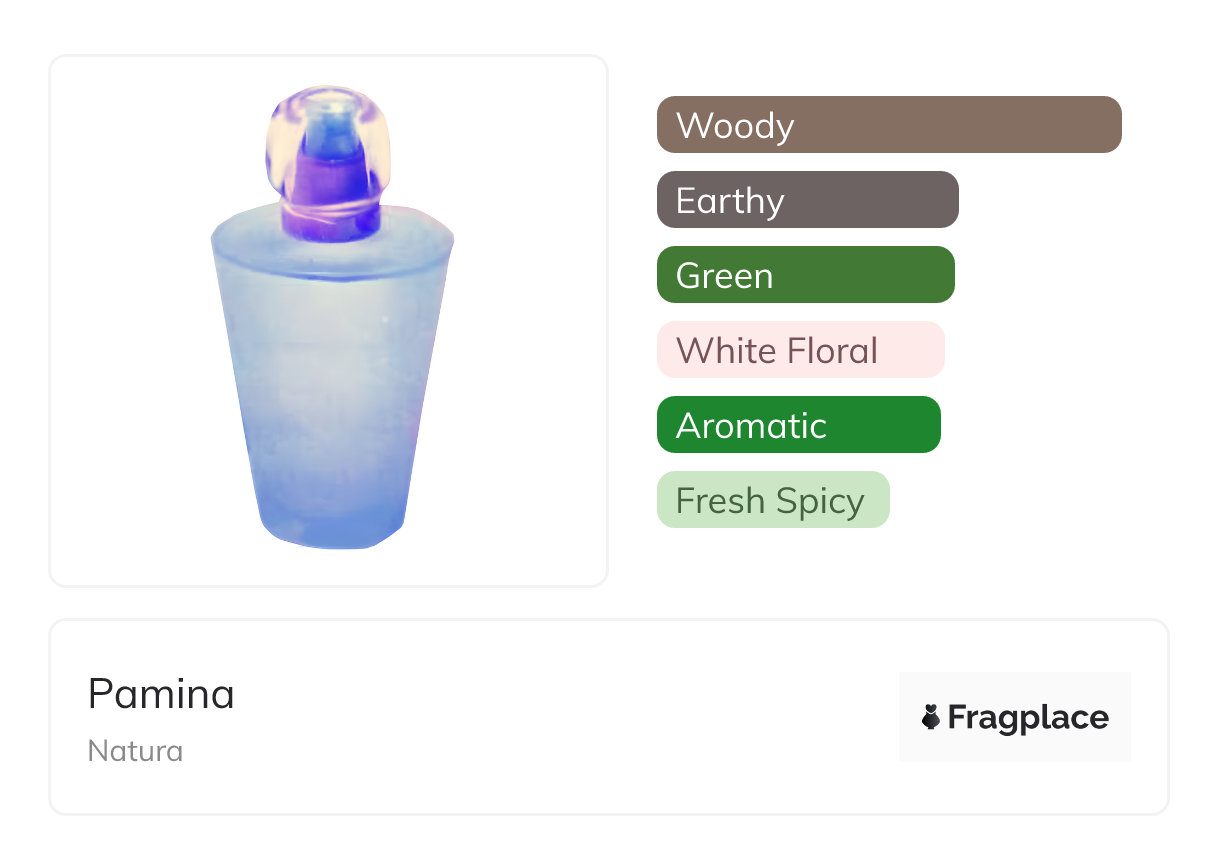Click the "White Floral" text label
The width and height of the screenshot is (1218, 864).
tap(777, 351)
